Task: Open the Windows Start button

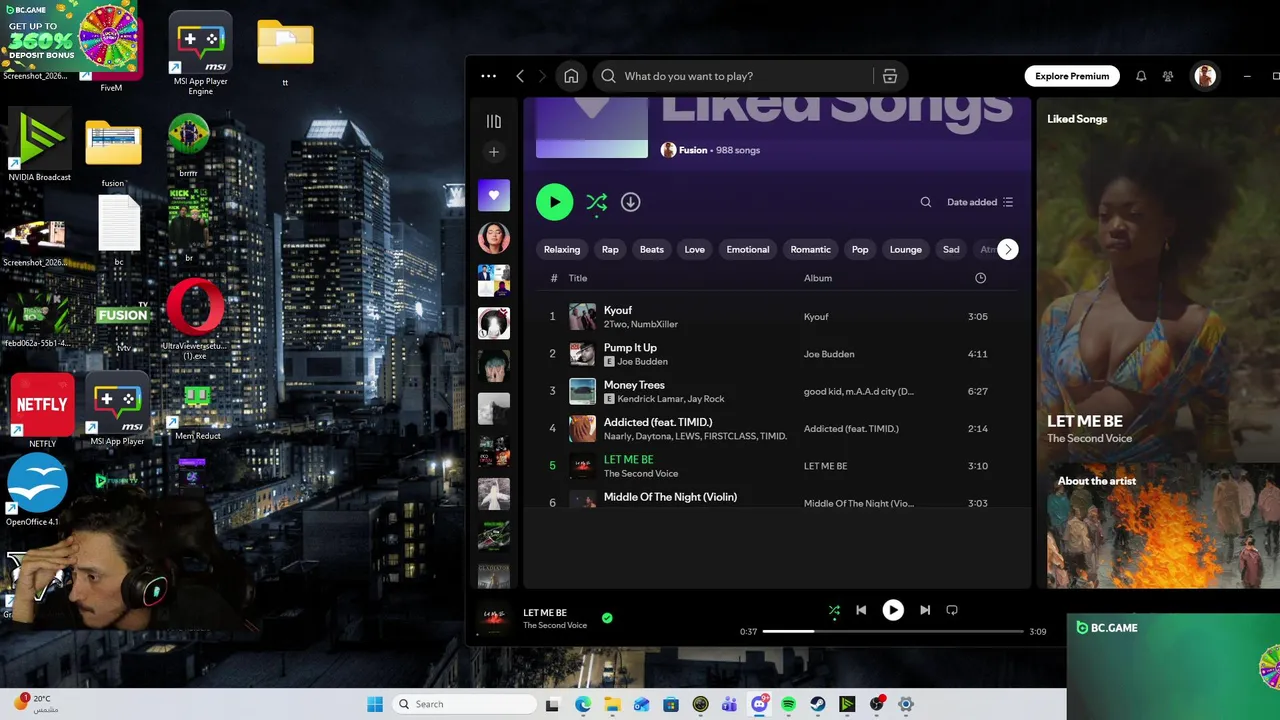Action: (x=375, y=704)
